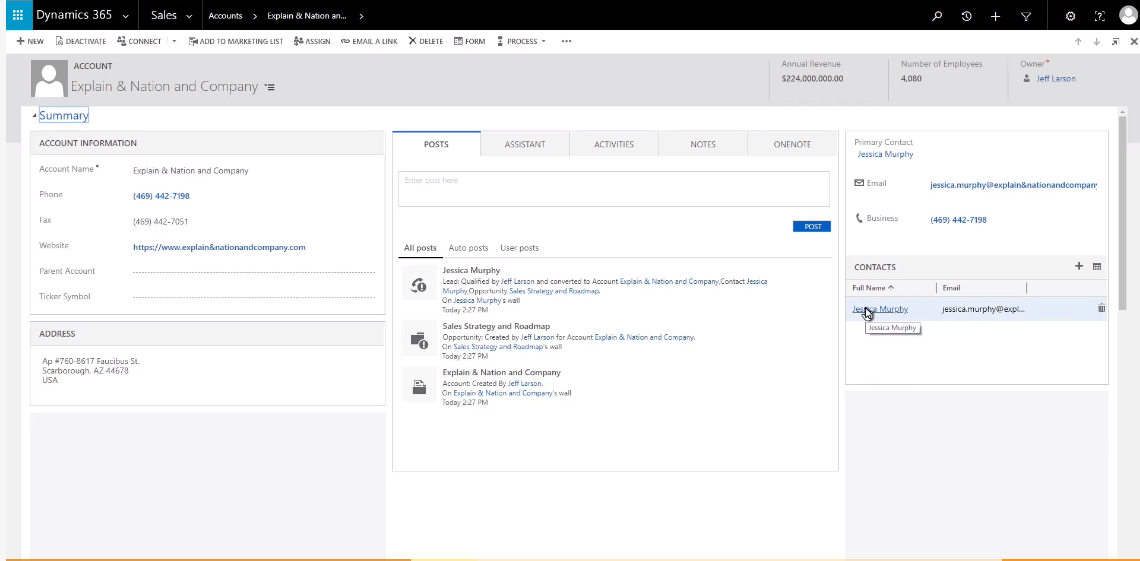Screen dimensions: 1140x561
Task: Expand the Dynamics 365 dropdown chevron
Action: 126,16
